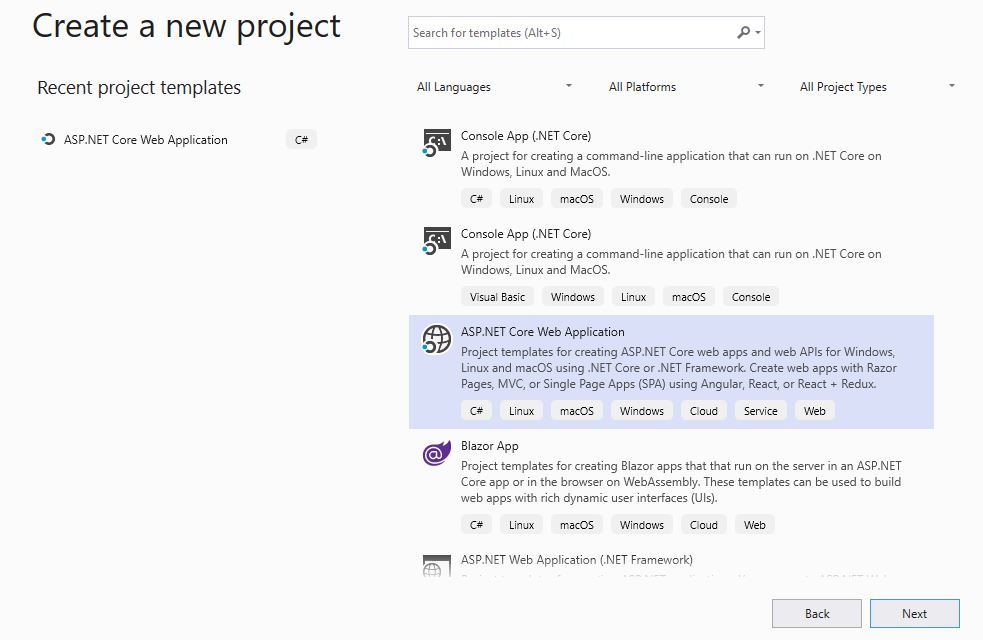
Task: Click the macOS tag on C# Console App
Action: click(x=576, y=199)
